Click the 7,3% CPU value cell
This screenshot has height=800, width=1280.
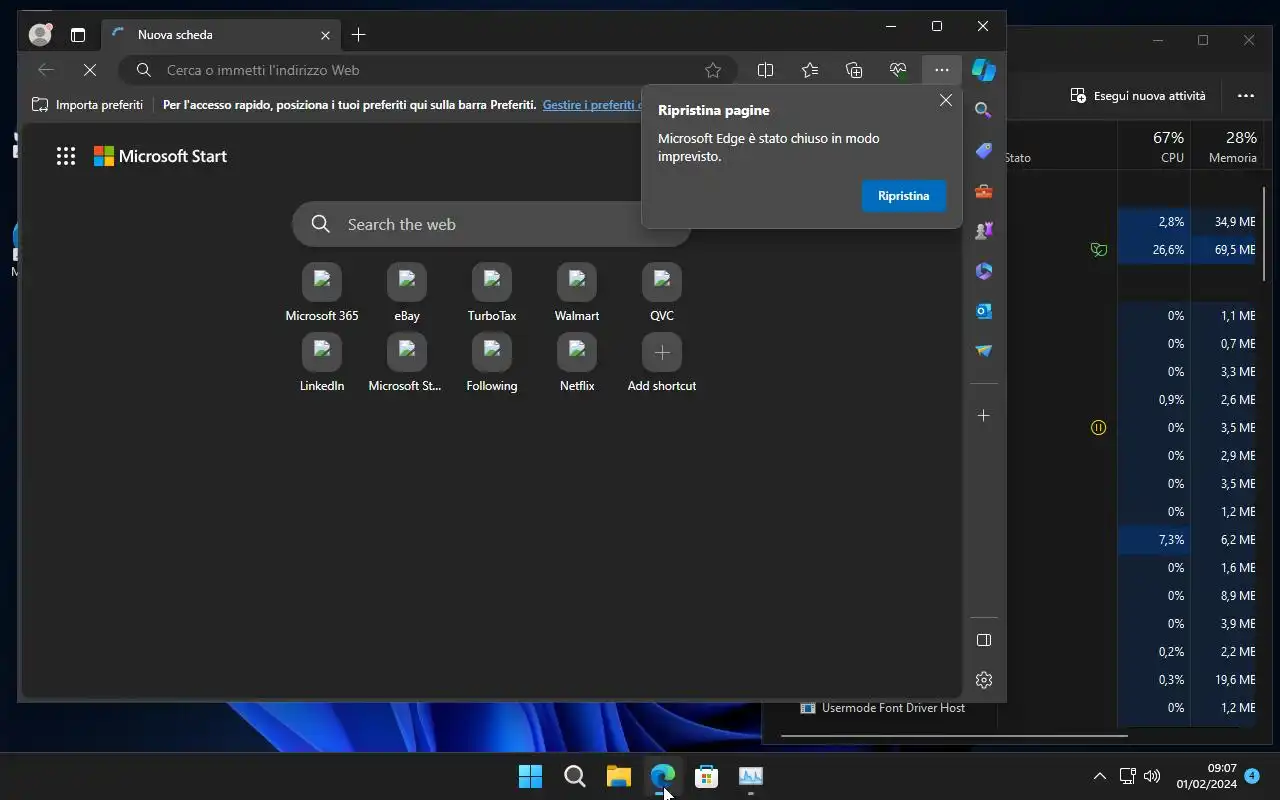pos(1154,540)
